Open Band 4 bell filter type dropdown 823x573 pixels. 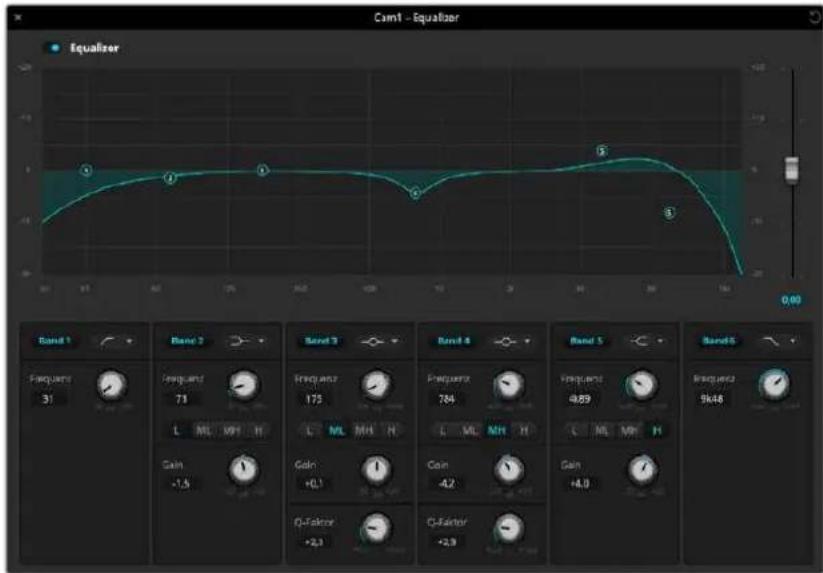coord(512,341)
